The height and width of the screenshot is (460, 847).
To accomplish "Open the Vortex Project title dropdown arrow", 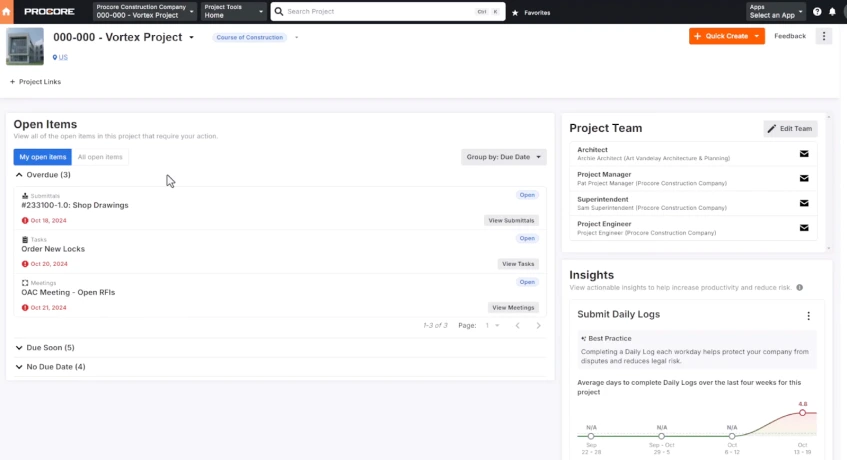I will point(191,38).
